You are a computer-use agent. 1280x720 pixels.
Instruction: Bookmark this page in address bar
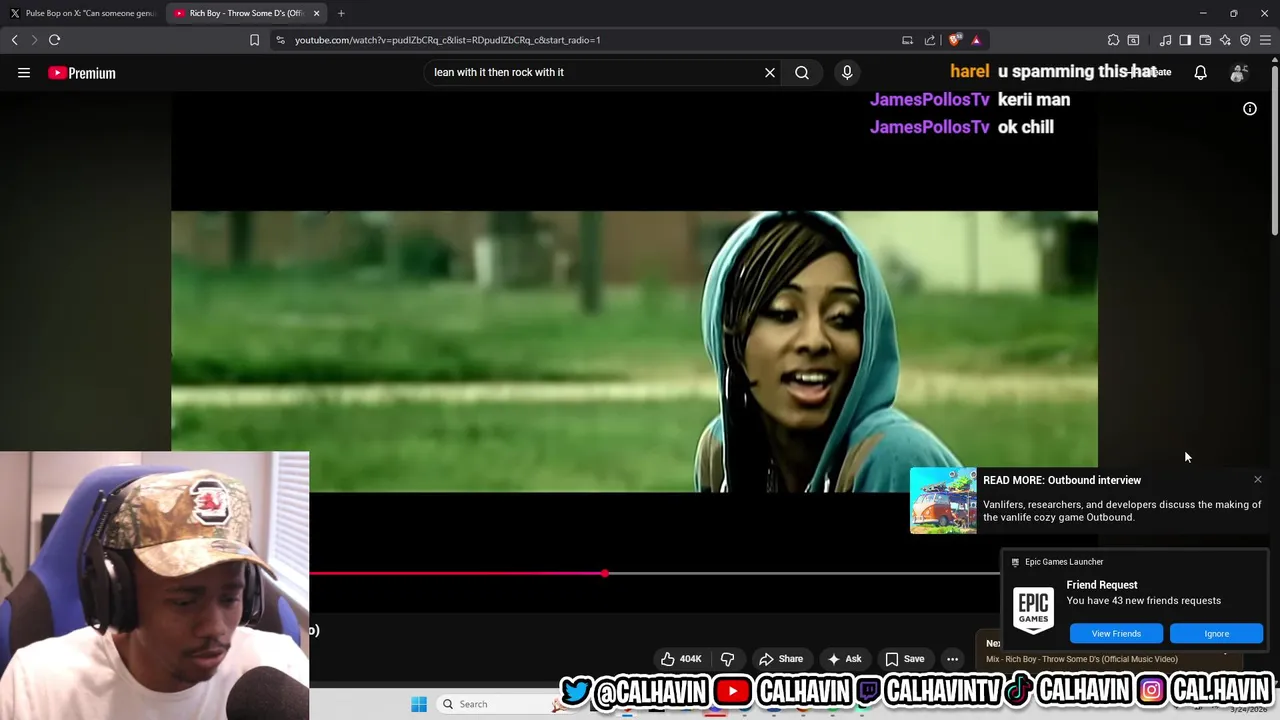(254, 40)
